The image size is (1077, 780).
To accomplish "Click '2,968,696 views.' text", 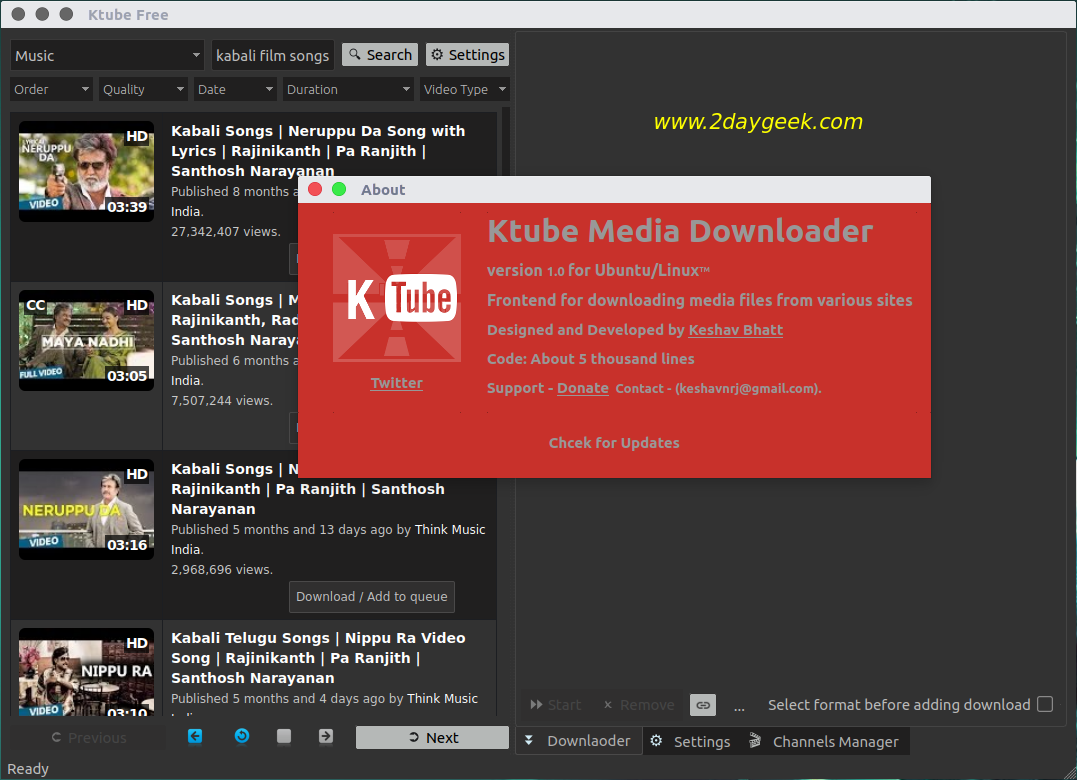I will pyautogui.click(x=222, y=570).
